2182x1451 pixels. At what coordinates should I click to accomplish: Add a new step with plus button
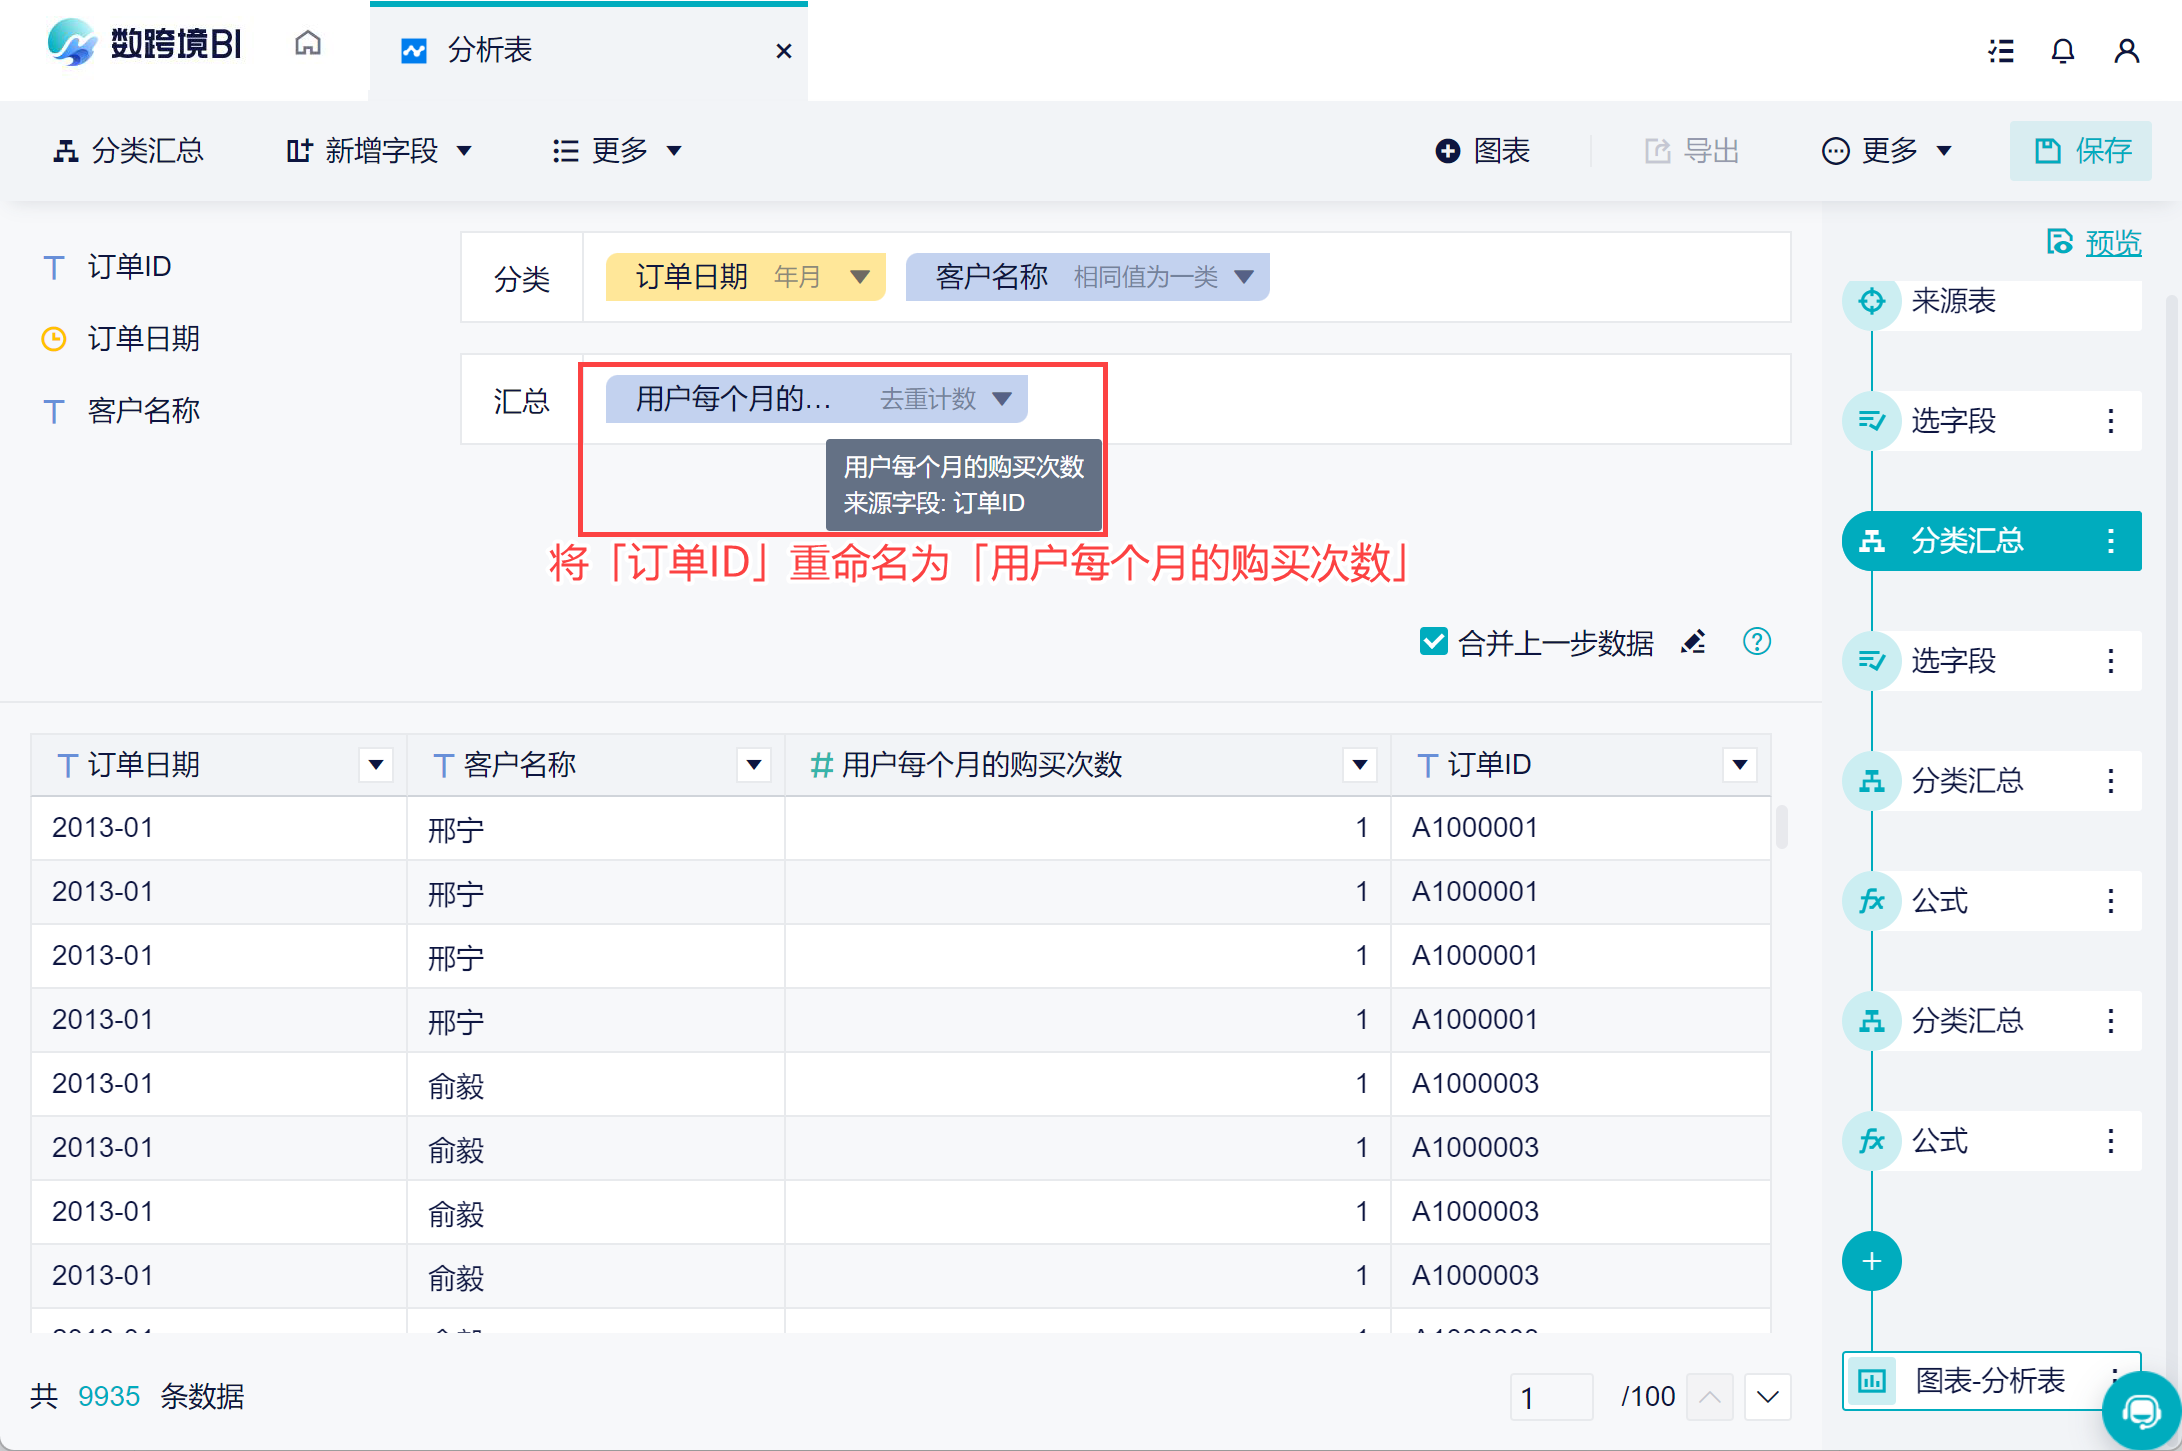pyautogui.click(x=1871, y=1261)
